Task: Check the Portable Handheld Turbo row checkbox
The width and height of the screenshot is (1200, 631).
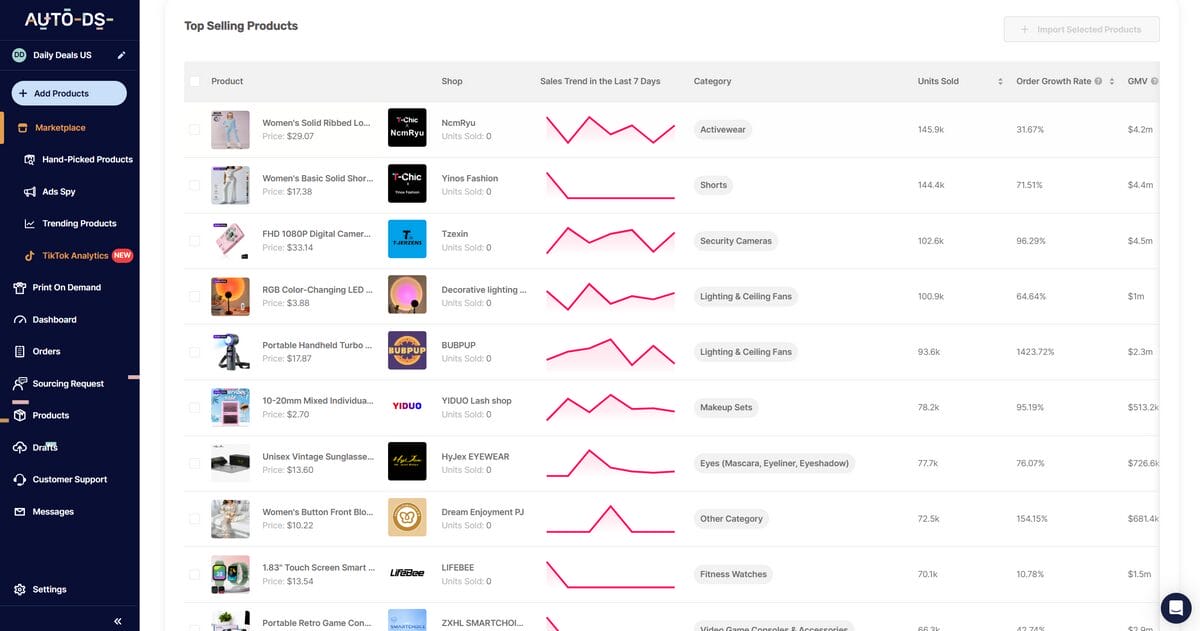Action: tap(194, 351)
